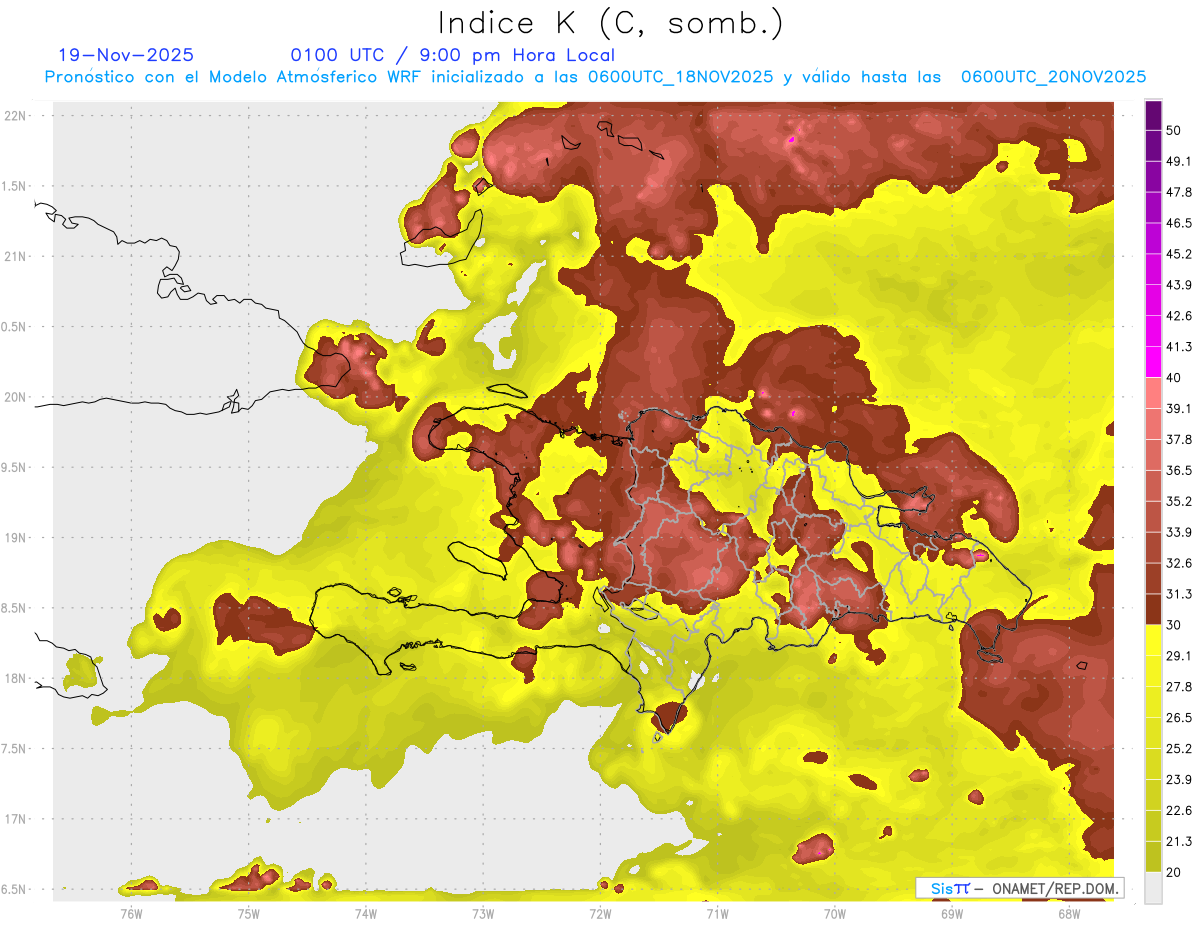Click the "0100 UTC / 9:00 pm Hora Local" time text
1200x927 pixels.
tap(452, 56)
